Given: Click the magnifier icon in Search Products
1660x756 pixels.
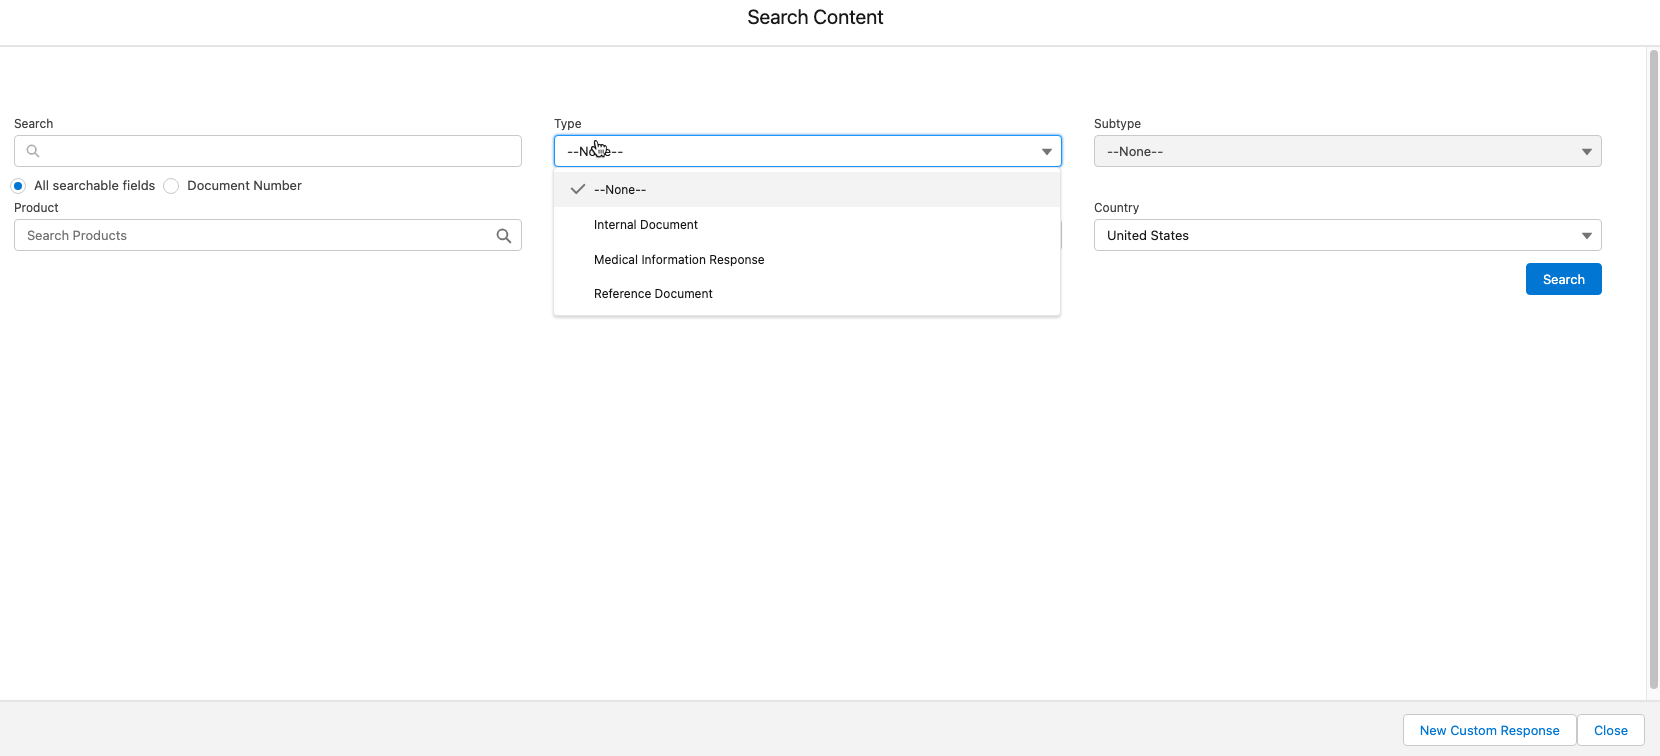Looking at the screenshot, I should tap(504, 236).
